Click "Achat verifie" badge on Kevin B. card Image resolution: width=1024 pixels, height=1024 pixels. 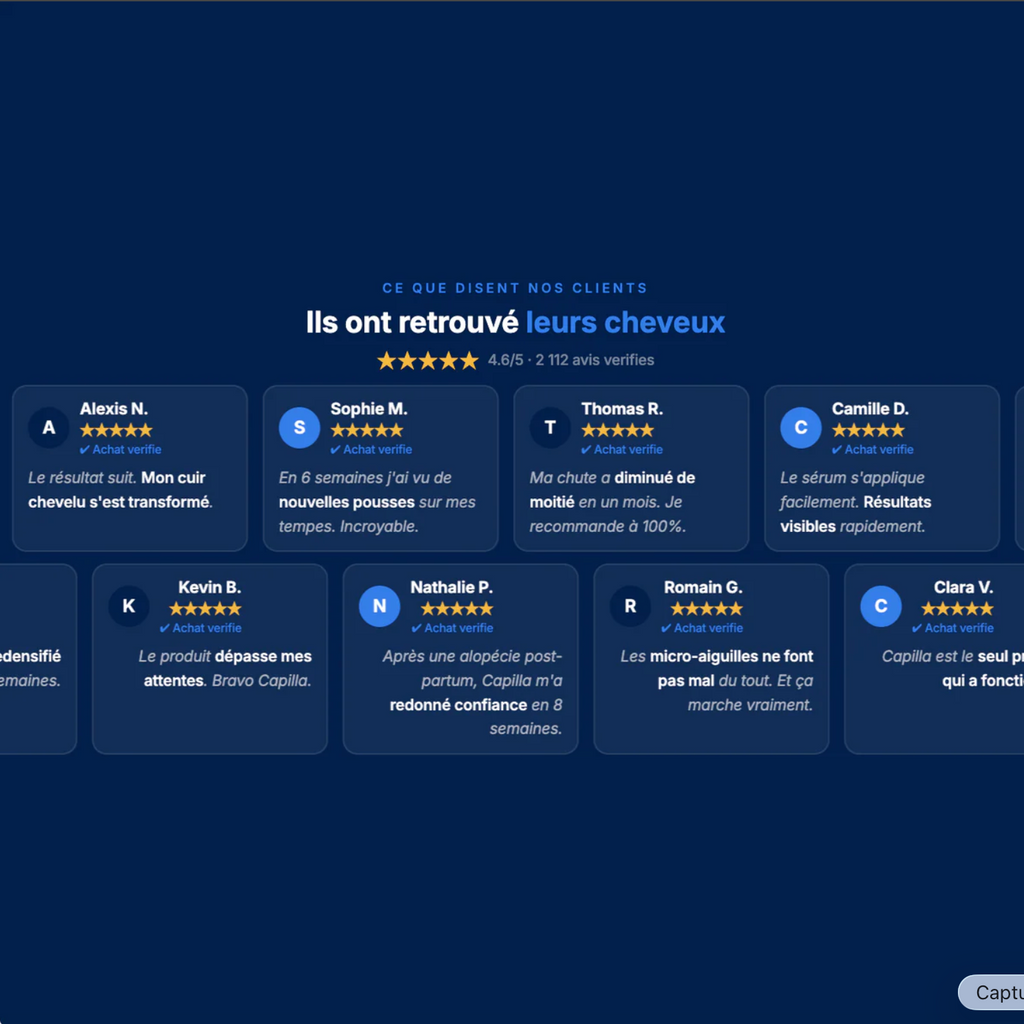(201, 628)
